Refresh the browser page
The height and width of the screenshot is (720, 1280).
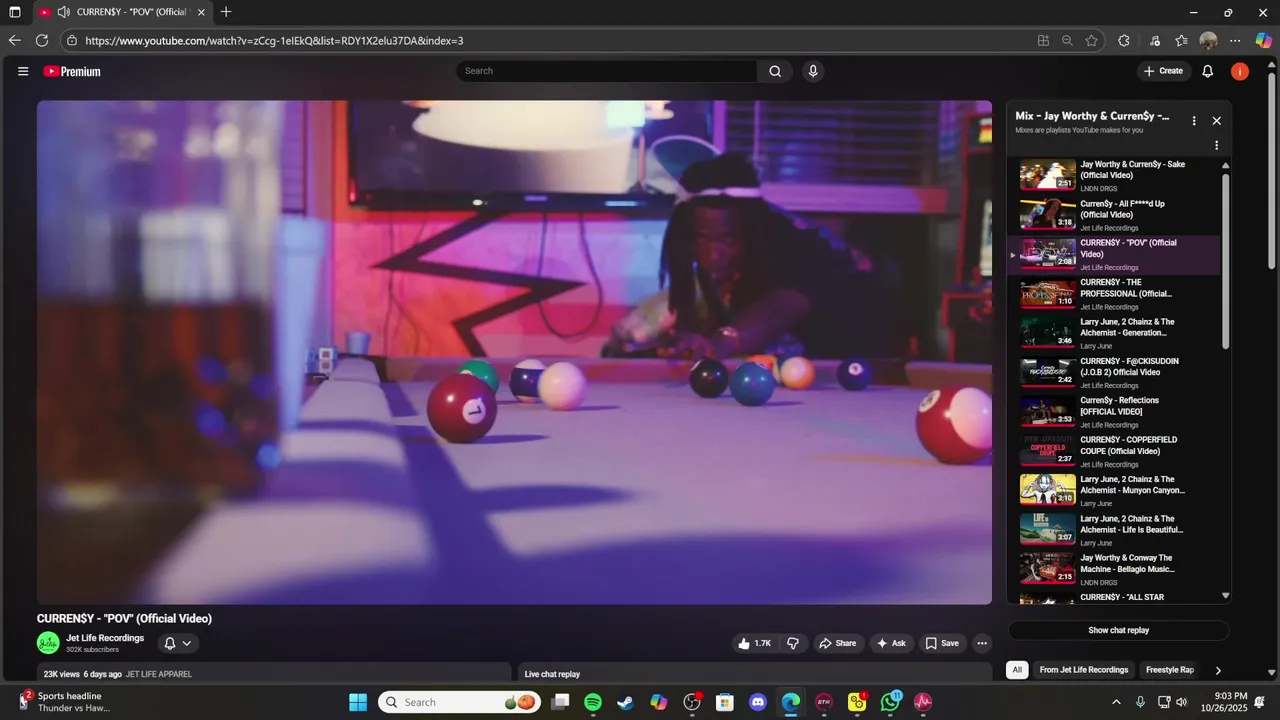(x=42, y=41)
